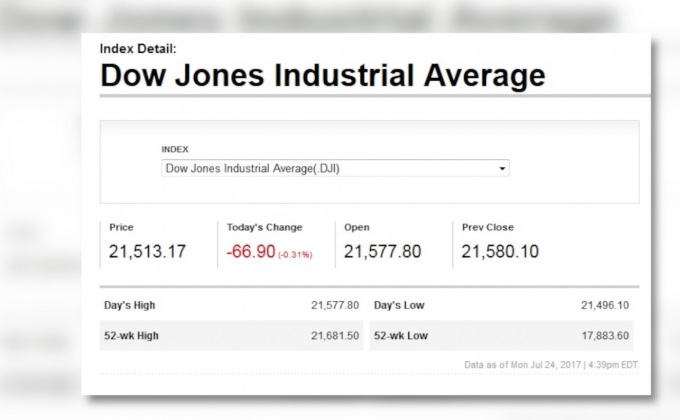Click the Today's Change label

[x=264, y=227]
